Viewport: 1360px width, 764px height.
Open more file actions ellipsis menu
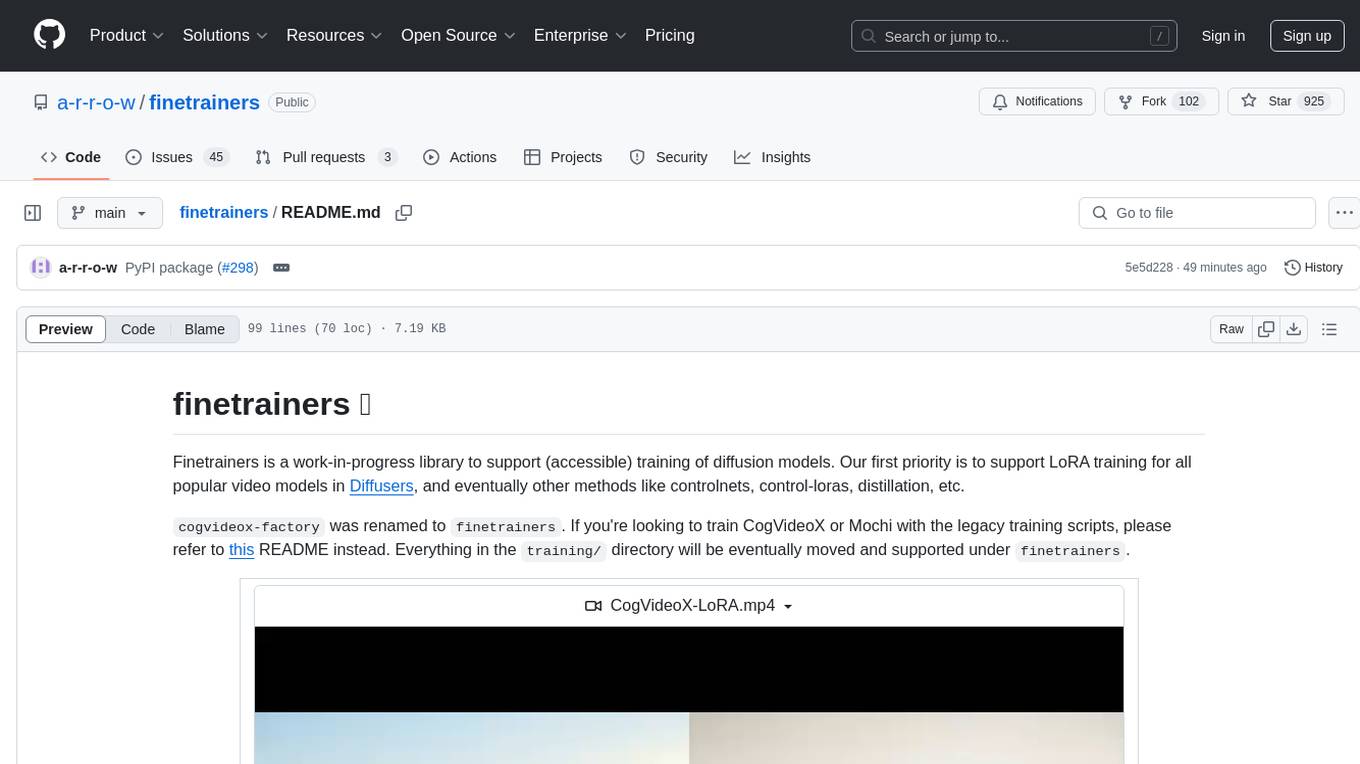[1344, 213]
